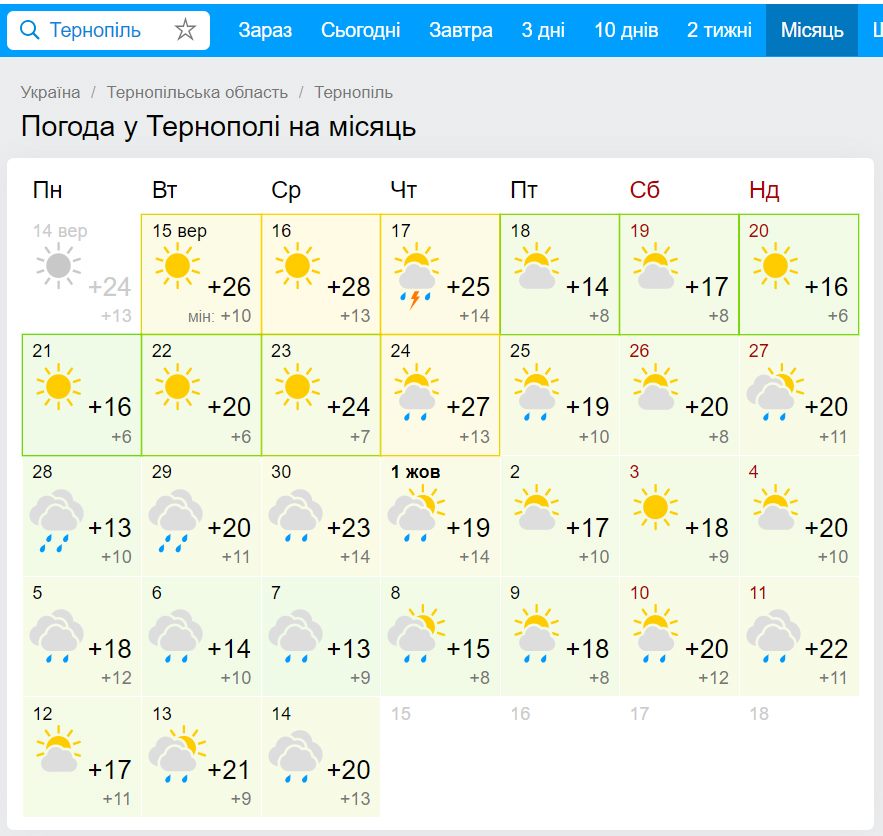Click rain-with-sun icon on day 24
The height and width of the screenshot is (836, 883).
(416, 392)
